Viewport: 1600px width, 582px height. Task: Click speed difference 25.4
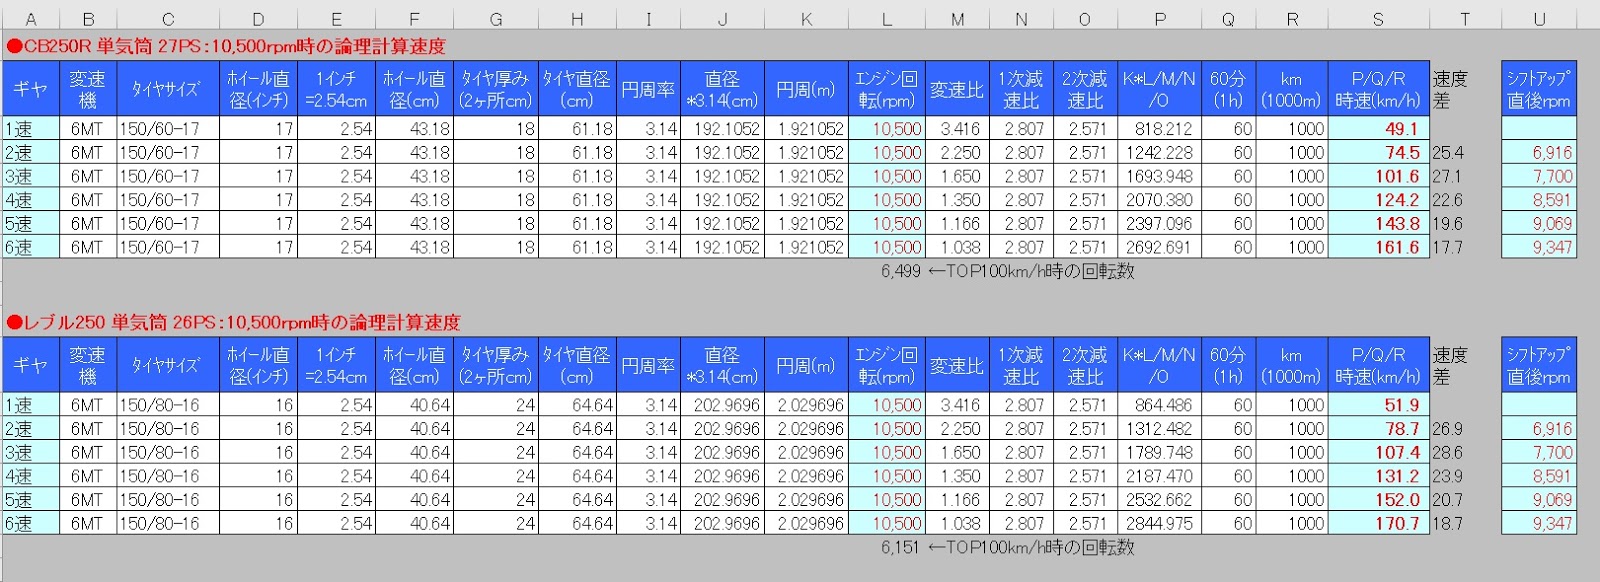click(x=1448, y=153)
